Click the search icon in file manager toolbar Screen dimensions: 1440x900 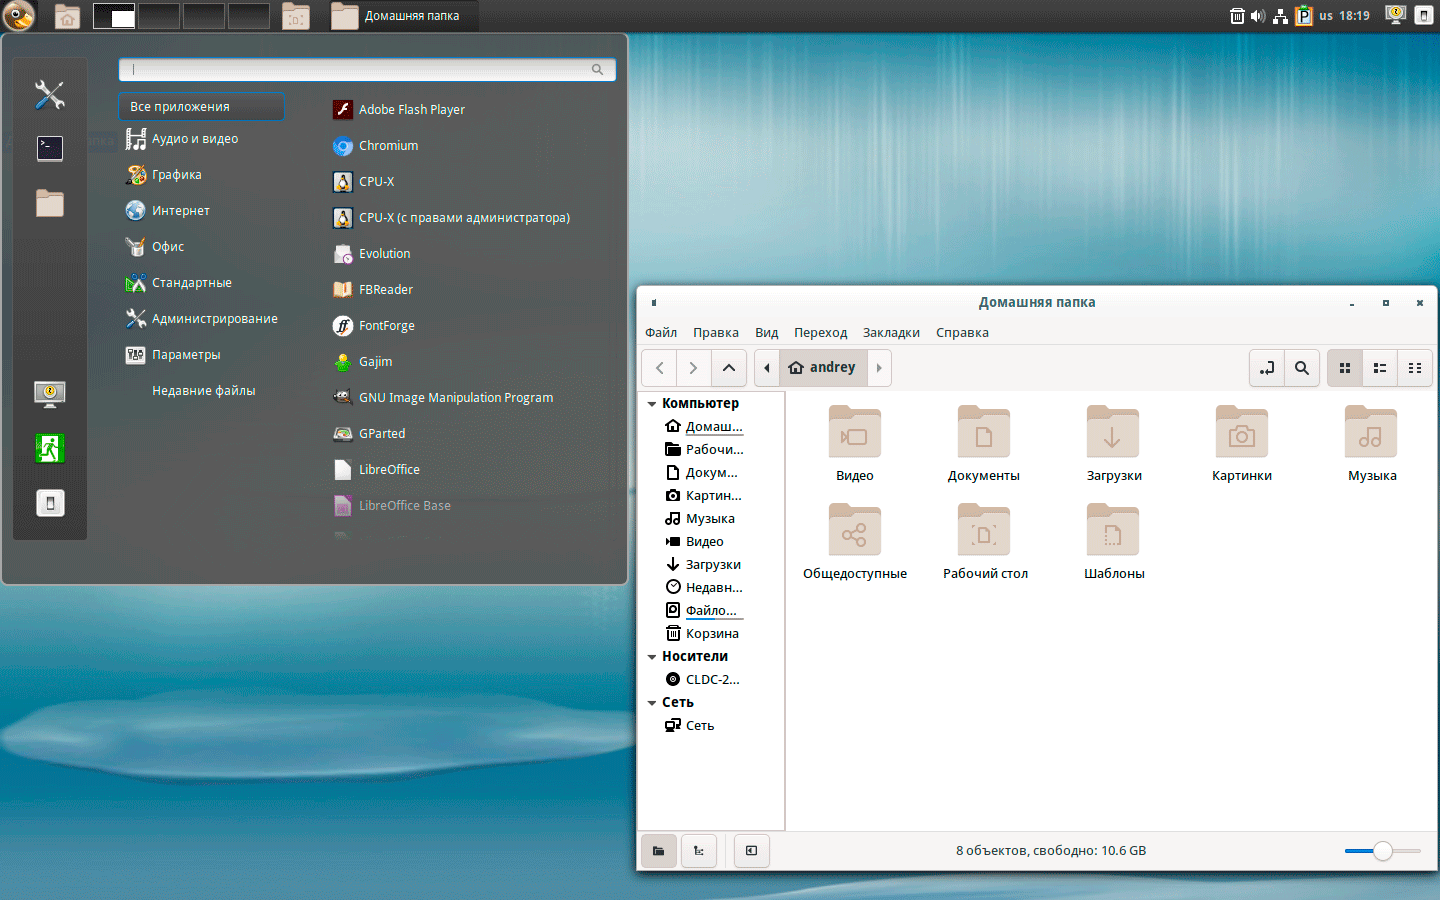point(1301,368)
